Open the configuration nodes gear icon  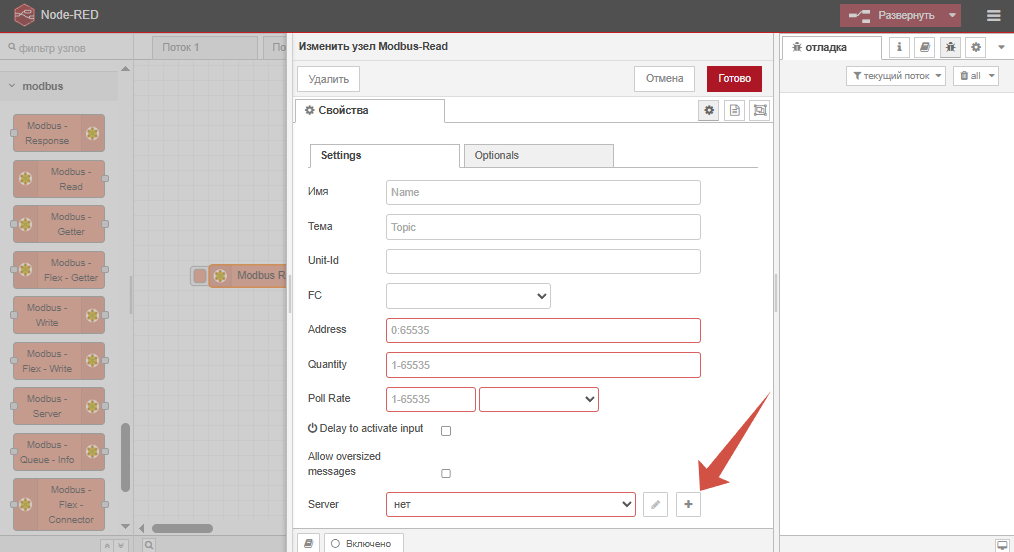coord(976,47)
